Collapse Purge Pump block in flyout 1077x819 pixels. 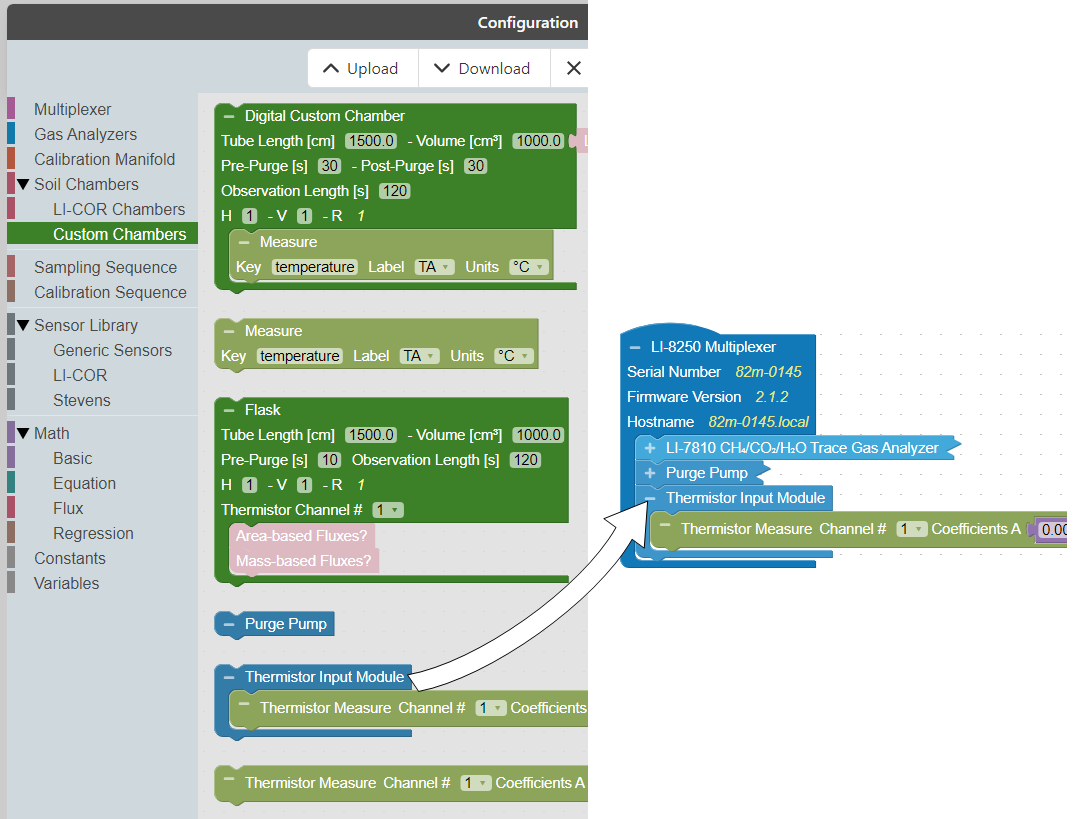(229, 624)
